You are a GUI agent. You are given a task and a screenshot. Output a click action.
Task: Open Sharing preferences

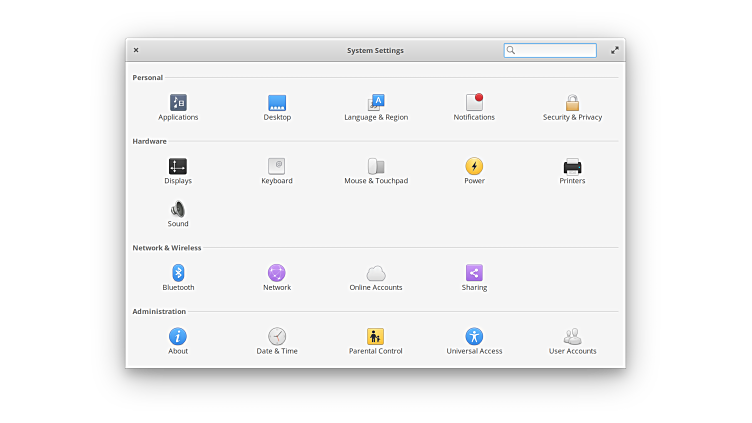pos(474,273)
